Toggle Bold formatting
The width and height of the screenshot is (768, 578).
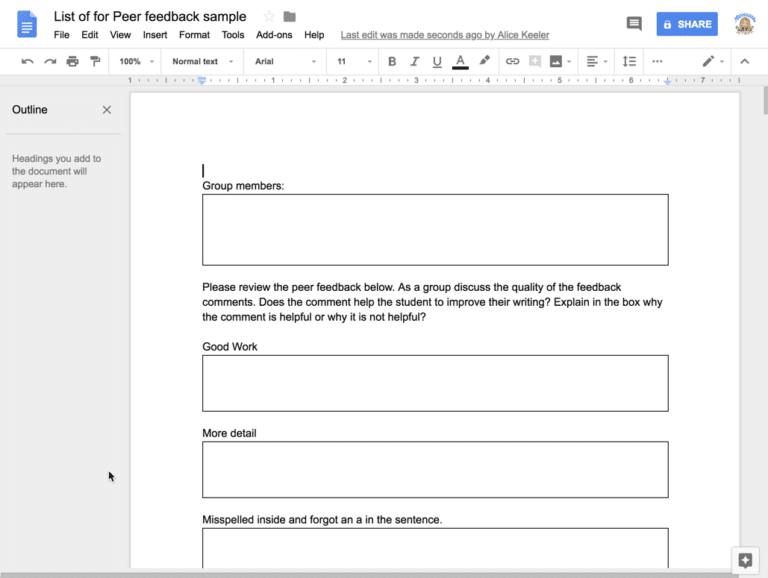[392, 61]
